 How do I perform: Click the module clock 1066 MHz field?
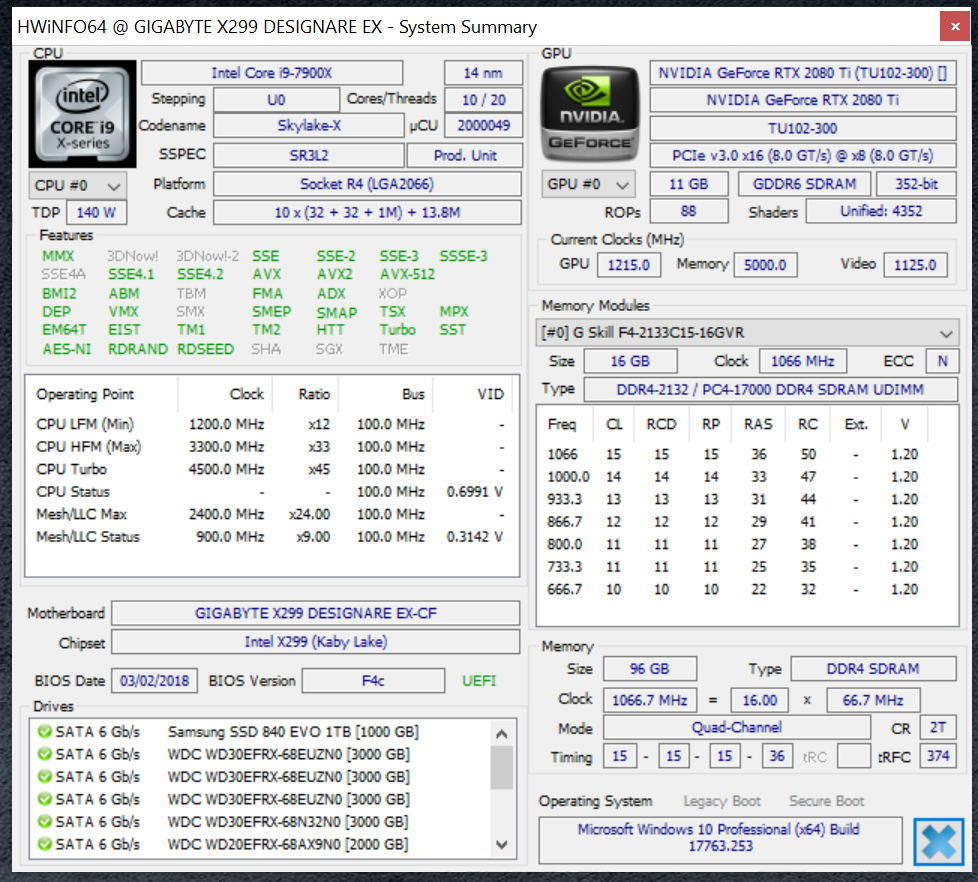coord(803,361)
